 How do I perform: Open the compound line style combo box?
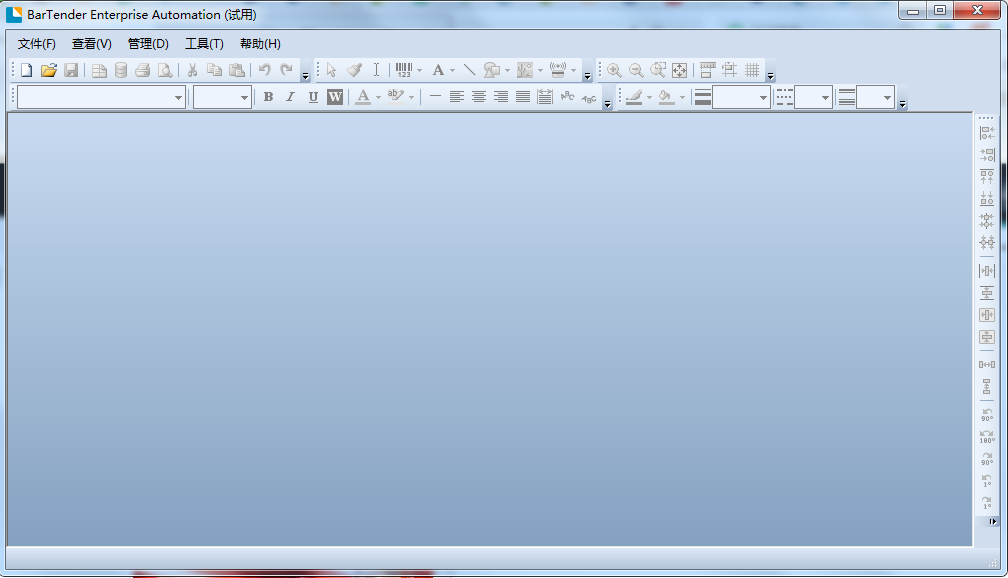876,98
